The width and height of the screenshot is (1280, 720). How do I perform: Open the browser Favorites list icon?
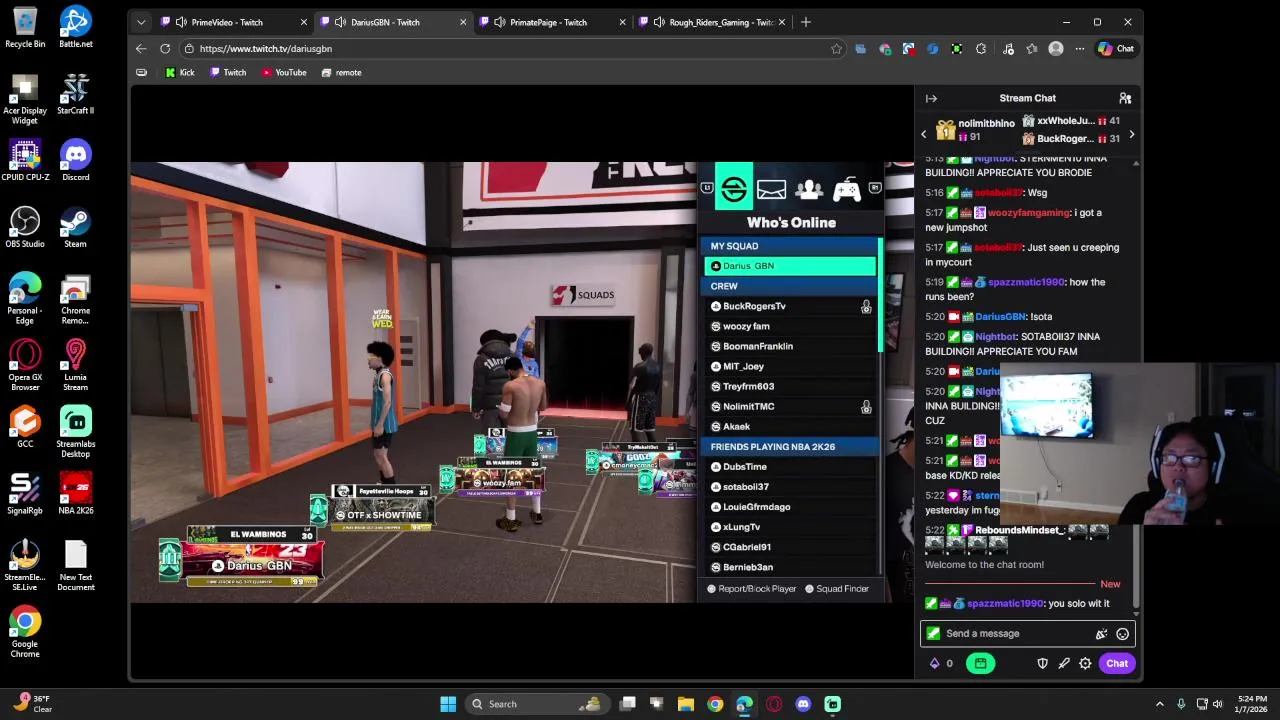click(1032, 48)
